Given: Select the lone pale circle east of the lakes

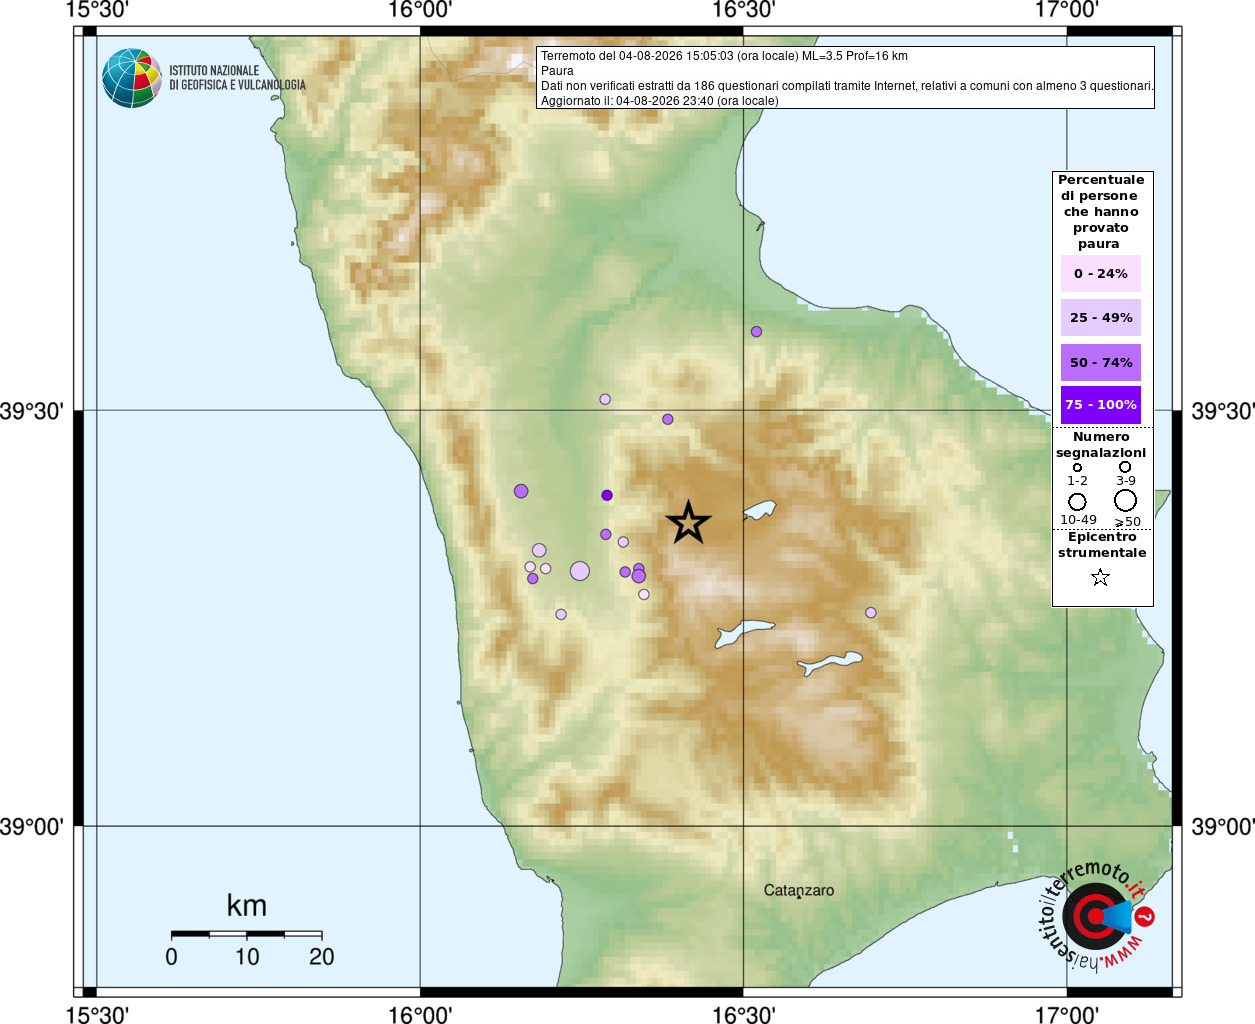Looking at the screenshot, I should 871,612.
